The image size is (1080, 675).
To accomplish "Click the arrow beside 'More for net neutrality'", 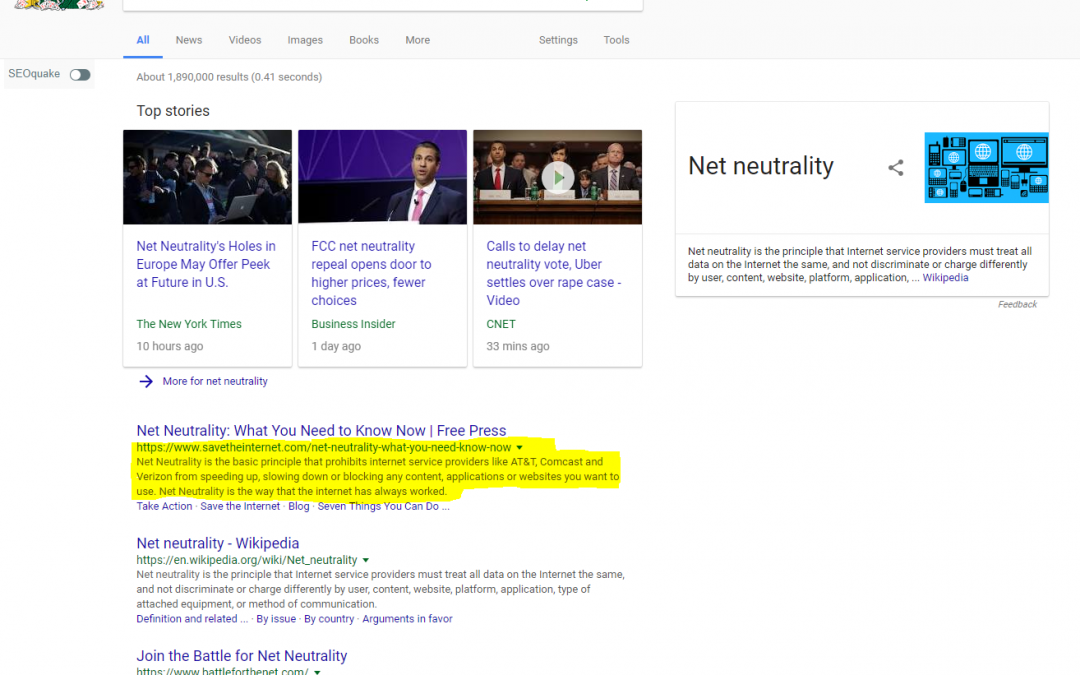I will (146, 381).
